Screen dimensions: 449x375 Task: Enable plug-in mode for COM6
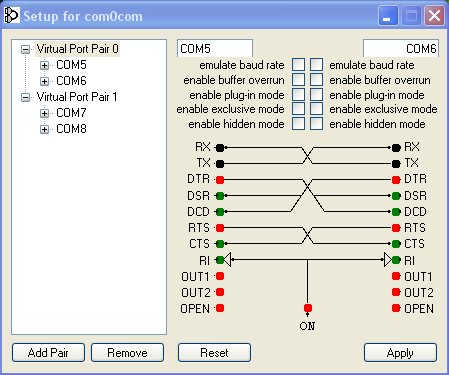[316, 94]
